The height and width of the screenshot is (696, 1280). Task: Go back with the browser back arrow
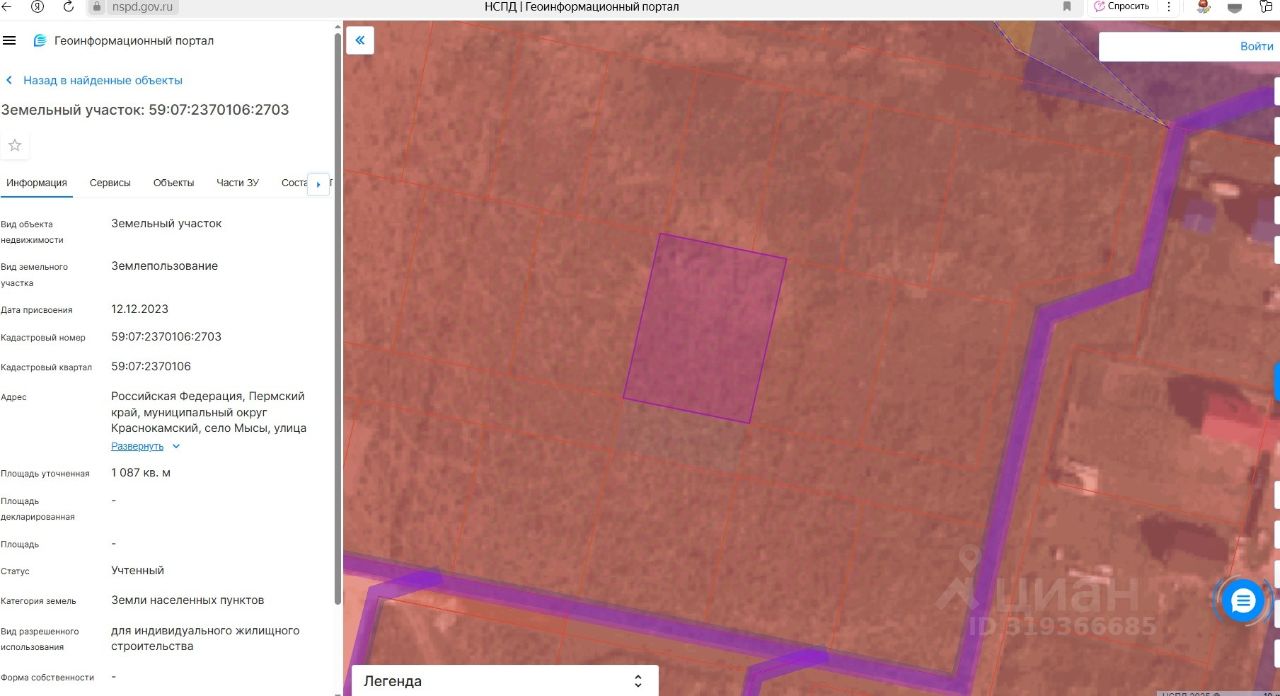click(x=7, y=6)
